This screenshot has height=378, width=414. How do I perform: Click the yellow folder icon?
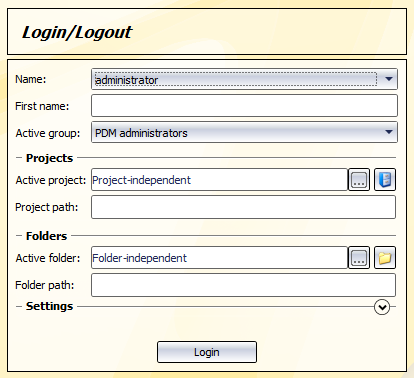(x=385, y=258)
